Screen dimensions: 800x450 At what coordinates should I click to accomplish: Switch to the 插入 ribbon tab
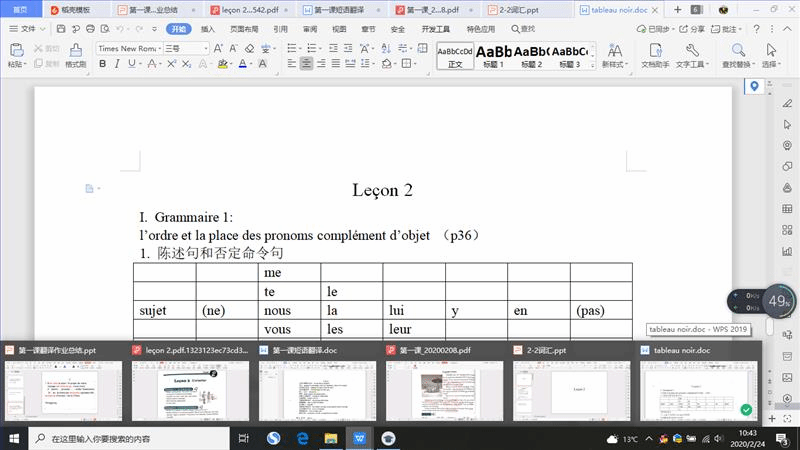click(208, 29)
